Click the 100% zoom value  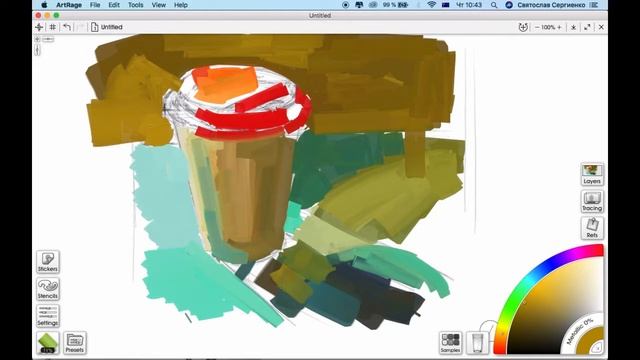coord(548,27)
